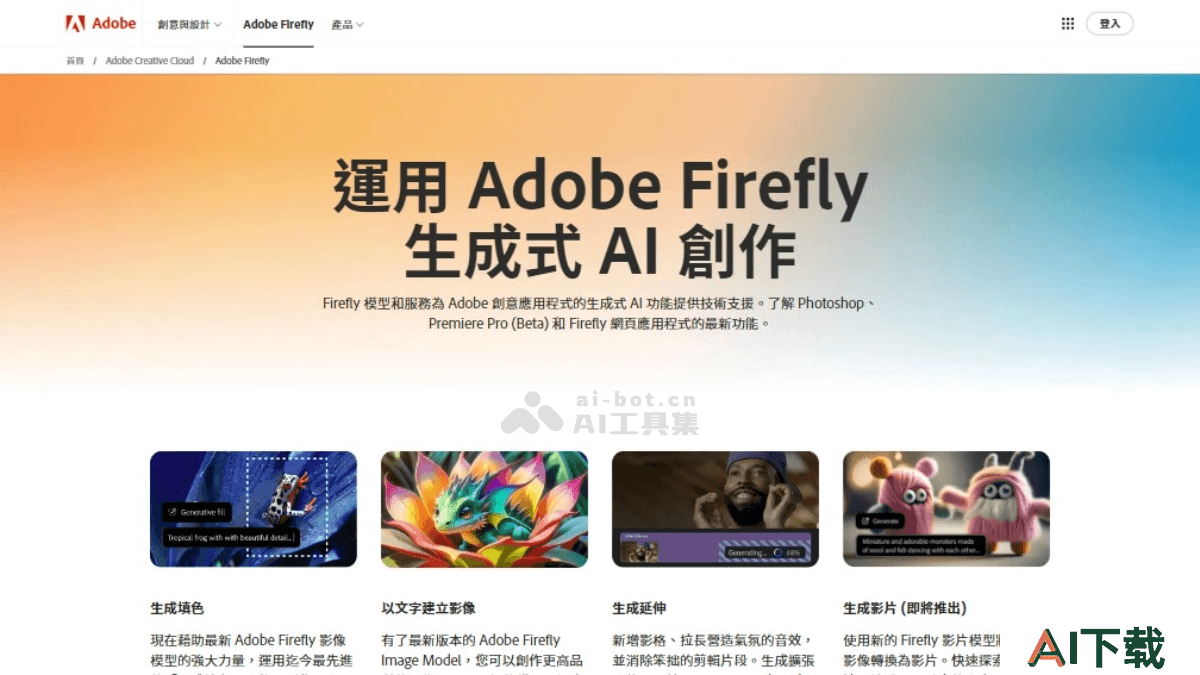Image resolution: width=1200 pixels, height=675 pixels.
Task: Expand the 創意與設計 dropdown menu
Action: click(x=189, y=24)
